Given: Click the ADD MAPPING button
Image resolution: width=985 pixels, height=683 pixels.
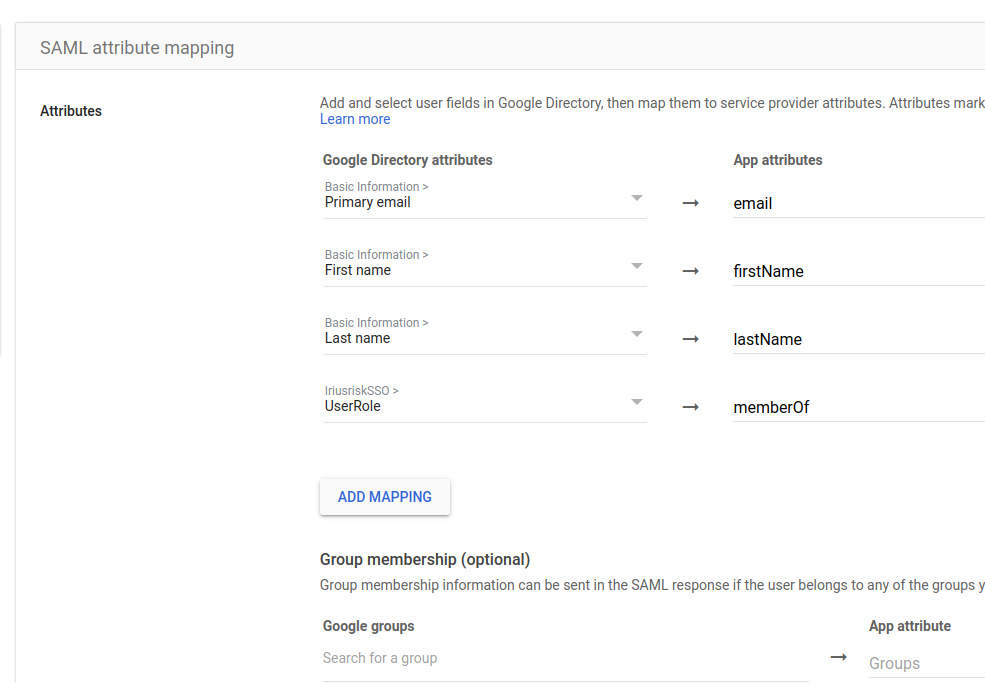Looking at the screenshot, I should [384, 496].
